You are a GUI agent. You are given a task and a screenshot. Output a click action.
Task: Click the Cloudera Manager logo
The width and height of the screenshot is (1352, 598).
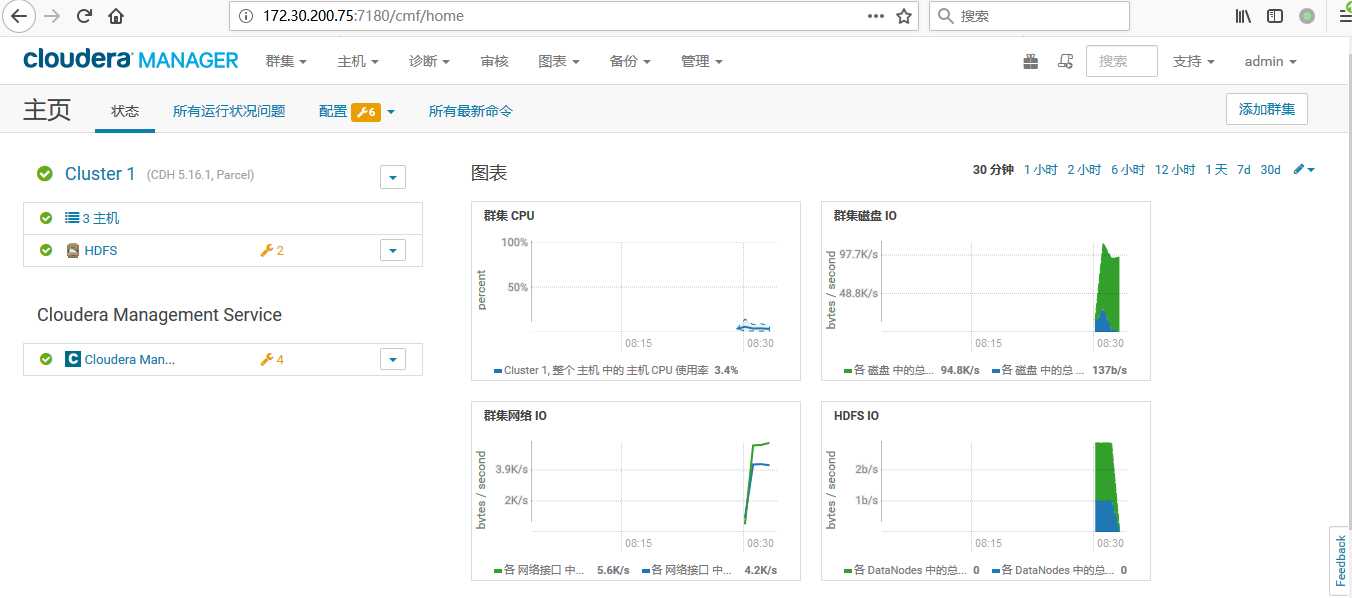[131, 60]
